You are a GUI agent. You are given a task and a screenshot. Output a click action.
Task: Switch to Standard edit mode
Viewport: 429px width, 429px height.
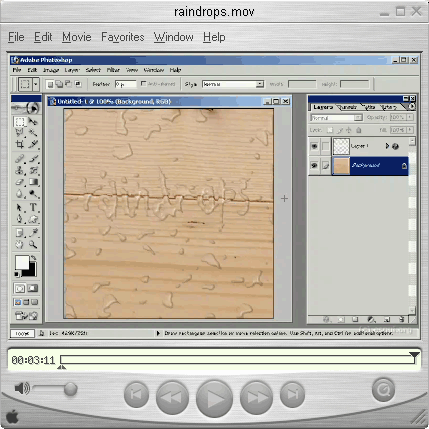[20, 288]
